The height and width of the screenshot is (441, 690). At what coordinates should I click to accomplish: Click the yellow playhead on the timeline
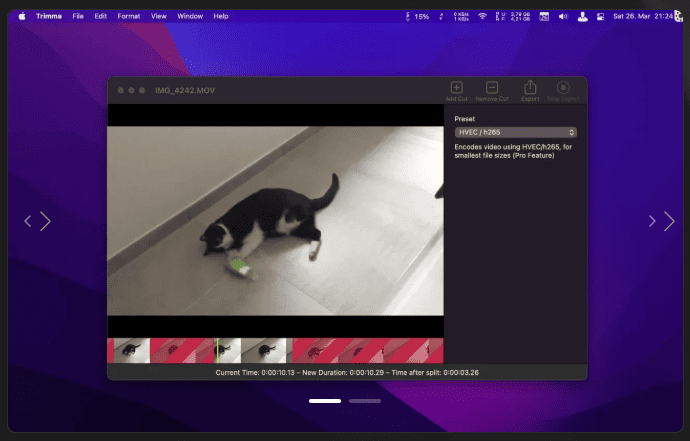coord(217,350)
